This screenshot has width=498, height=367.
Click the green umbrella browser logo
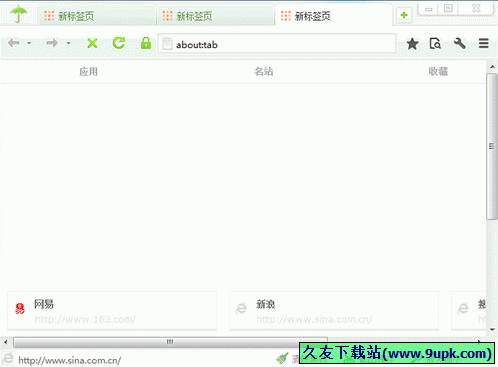[18, 14]
